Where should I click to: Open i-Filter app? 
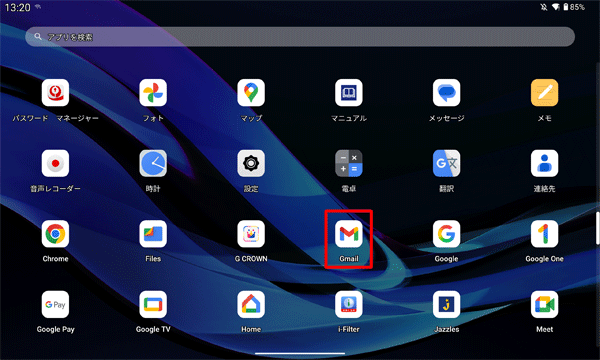[x=349, y=305]
